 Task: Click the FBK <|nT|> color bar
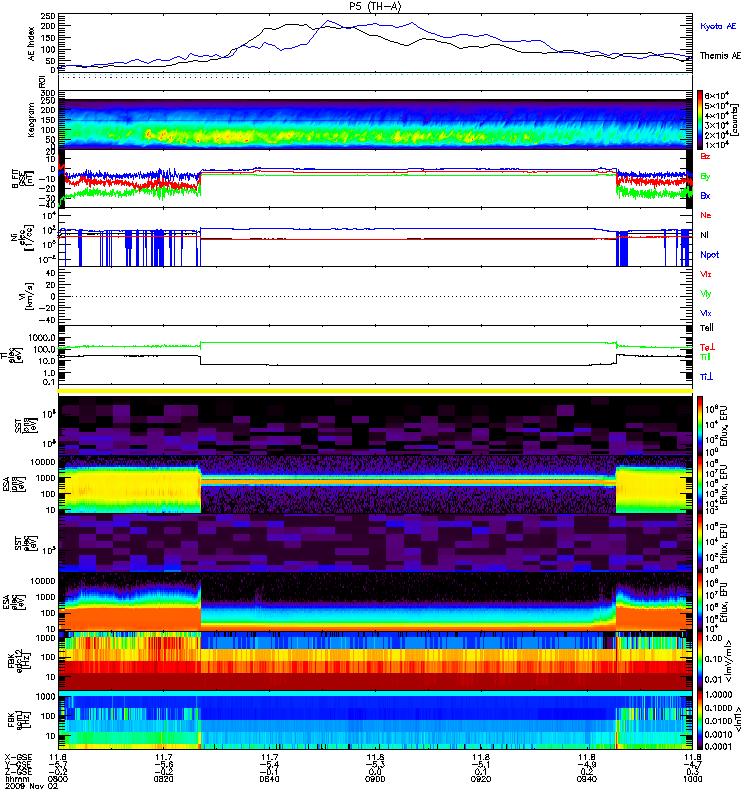(700, 719)
